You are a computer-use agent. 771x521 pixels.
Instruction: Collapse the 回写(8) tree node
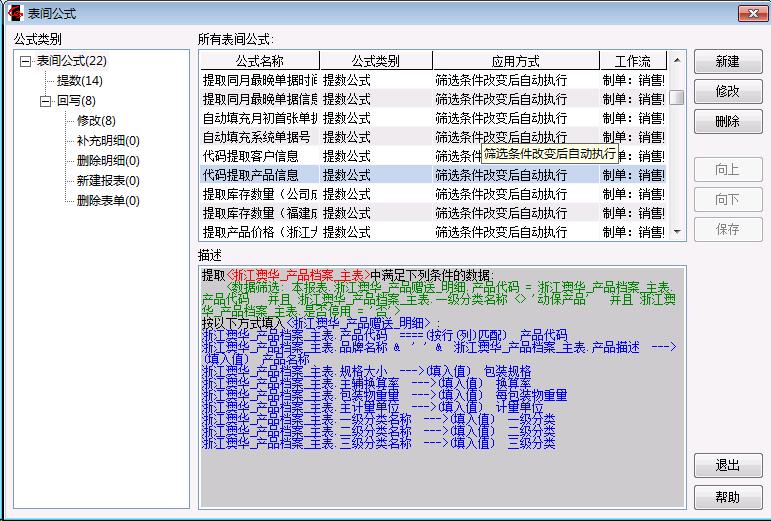45,101
